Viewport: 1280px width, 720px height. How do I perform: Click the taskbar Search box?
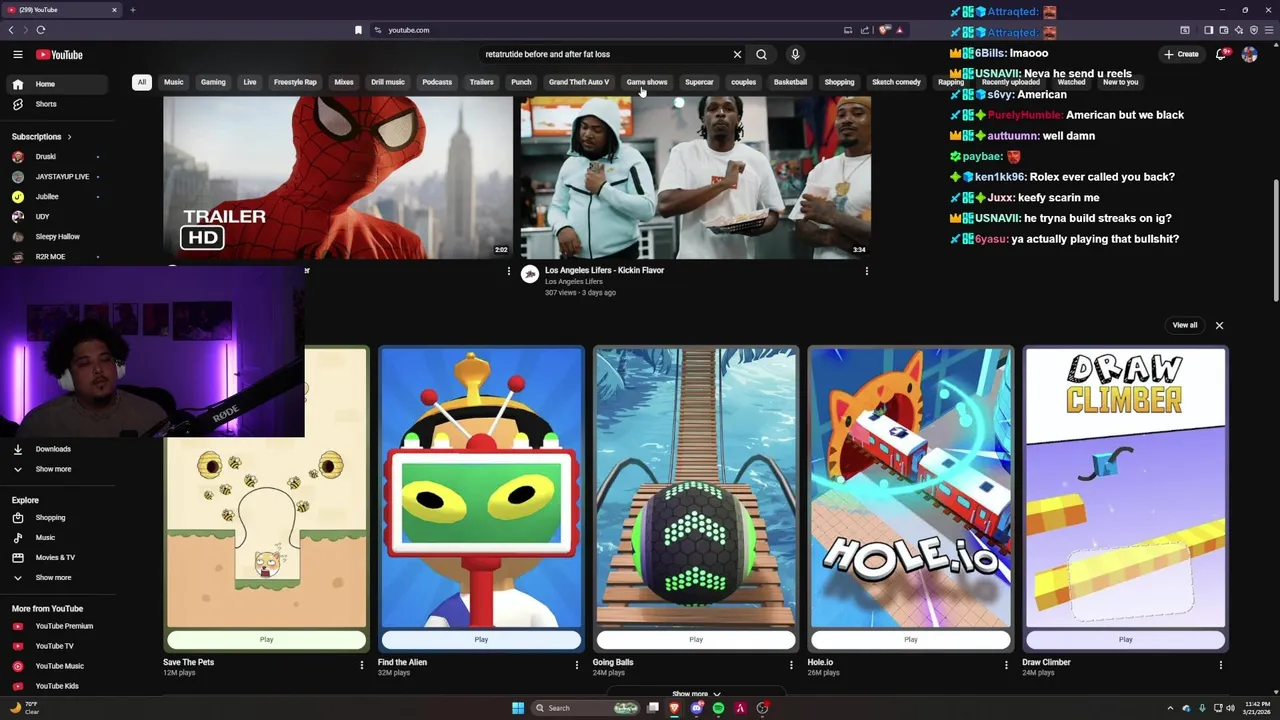pyautogui.click(x=586, y=708)
